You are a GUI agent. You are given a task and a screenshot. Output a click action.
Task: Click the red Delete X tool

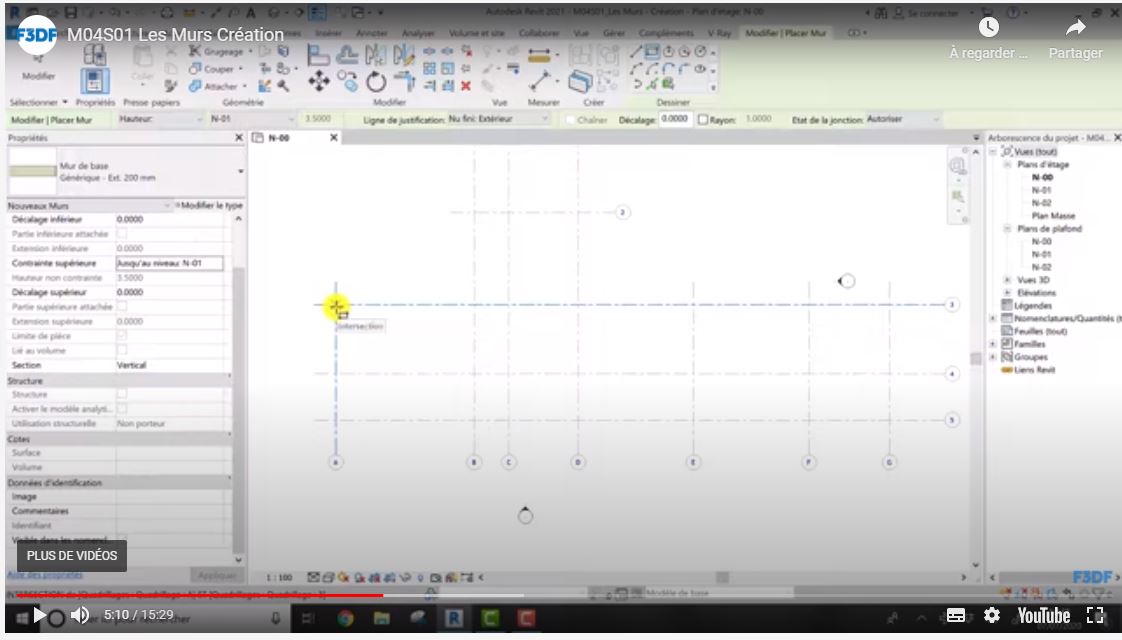(x=466, y=86)
